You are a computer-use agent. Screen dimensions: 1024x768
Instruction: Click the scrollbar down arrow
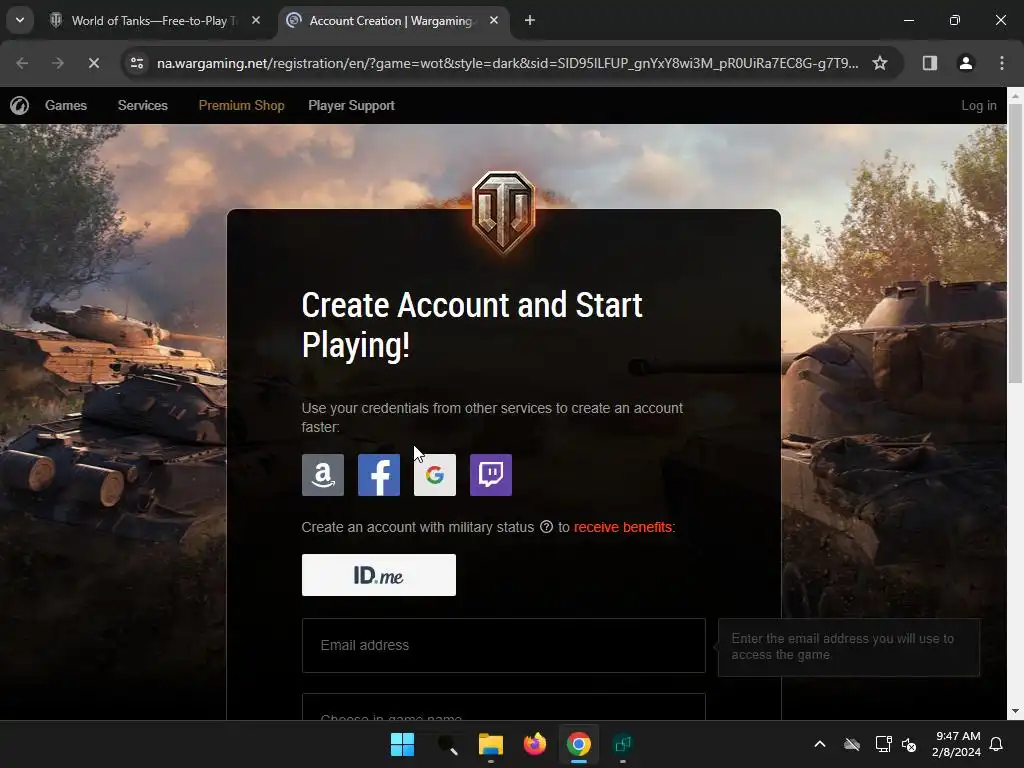click(x=1015, y=711)
